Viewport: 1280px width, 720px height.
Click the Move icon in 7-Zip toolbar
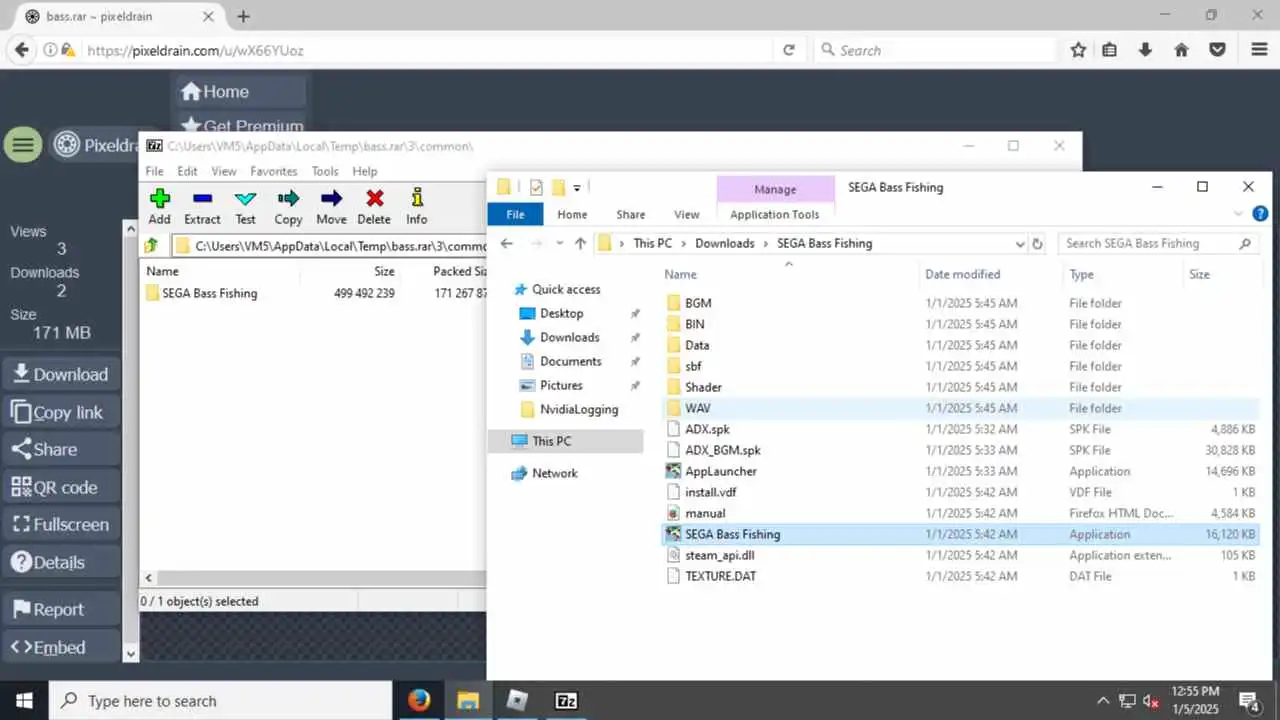331,198
